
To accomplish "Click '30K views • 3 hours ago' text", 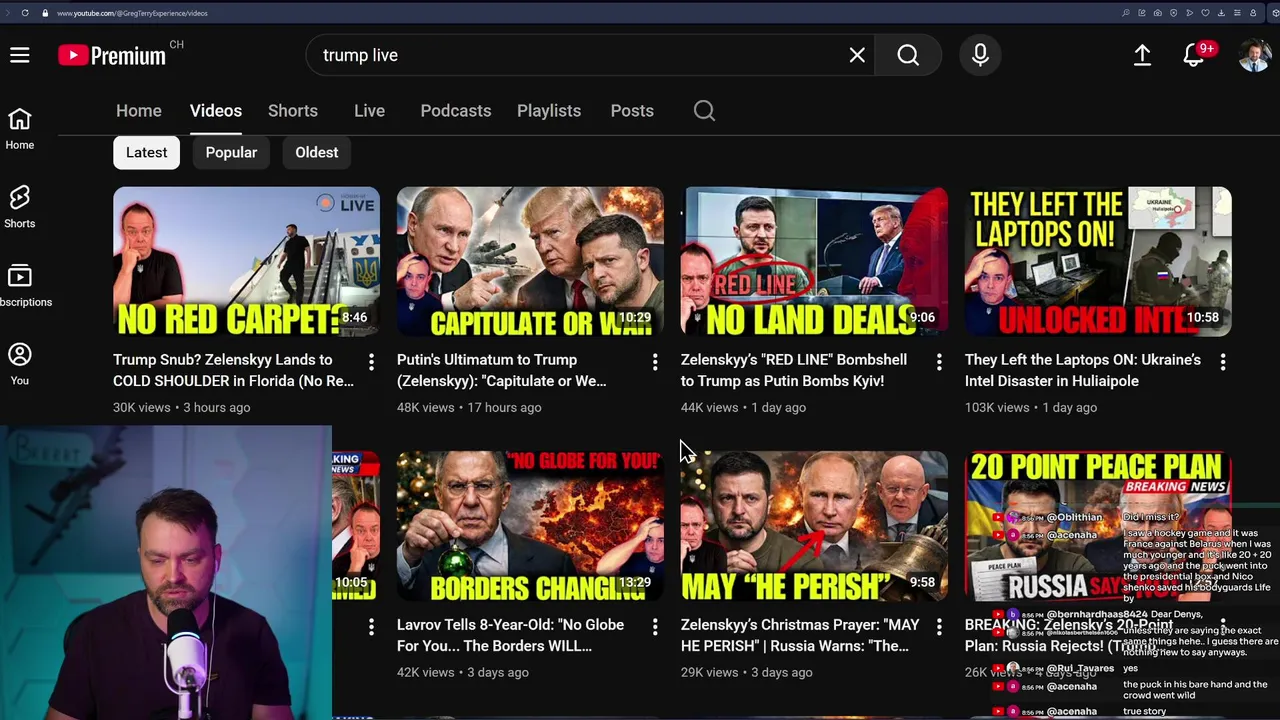I will 182,407.
